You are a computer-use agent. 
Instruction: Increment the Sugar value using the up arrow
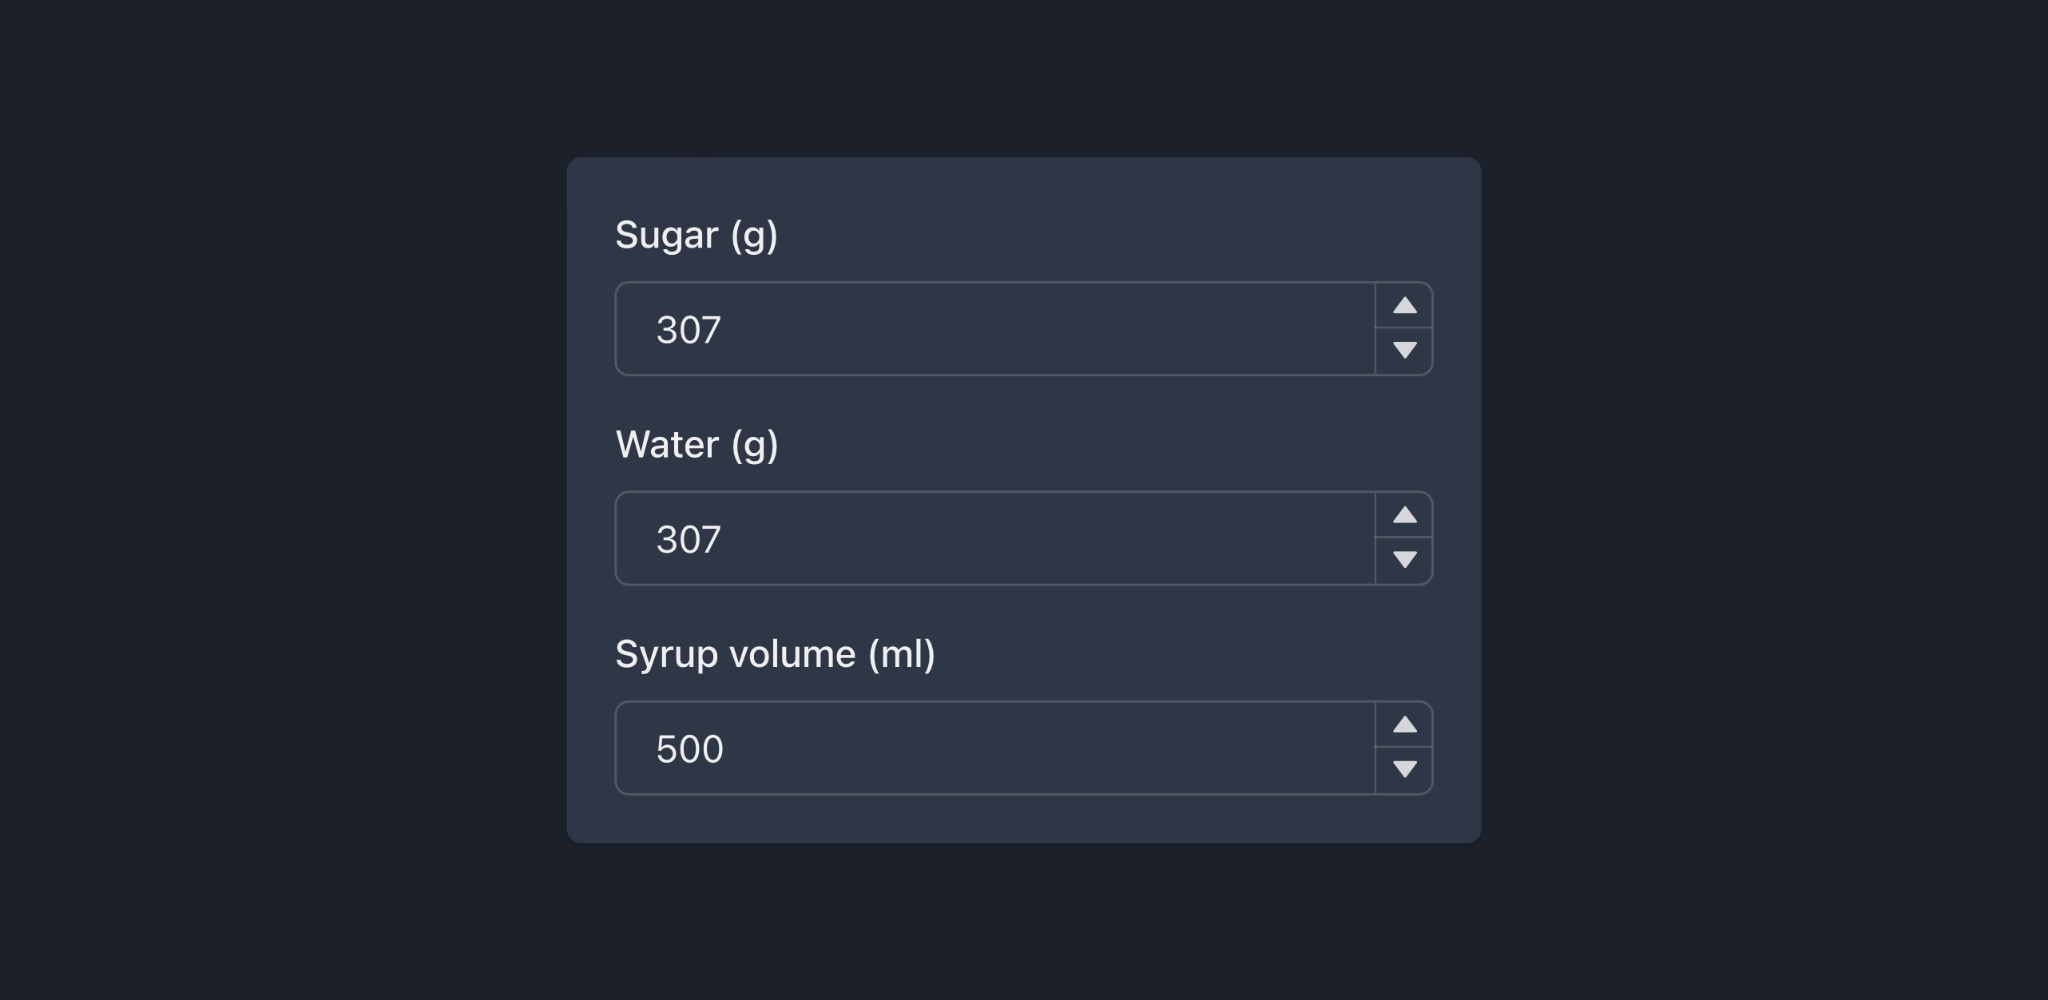tap(1404, 305)
